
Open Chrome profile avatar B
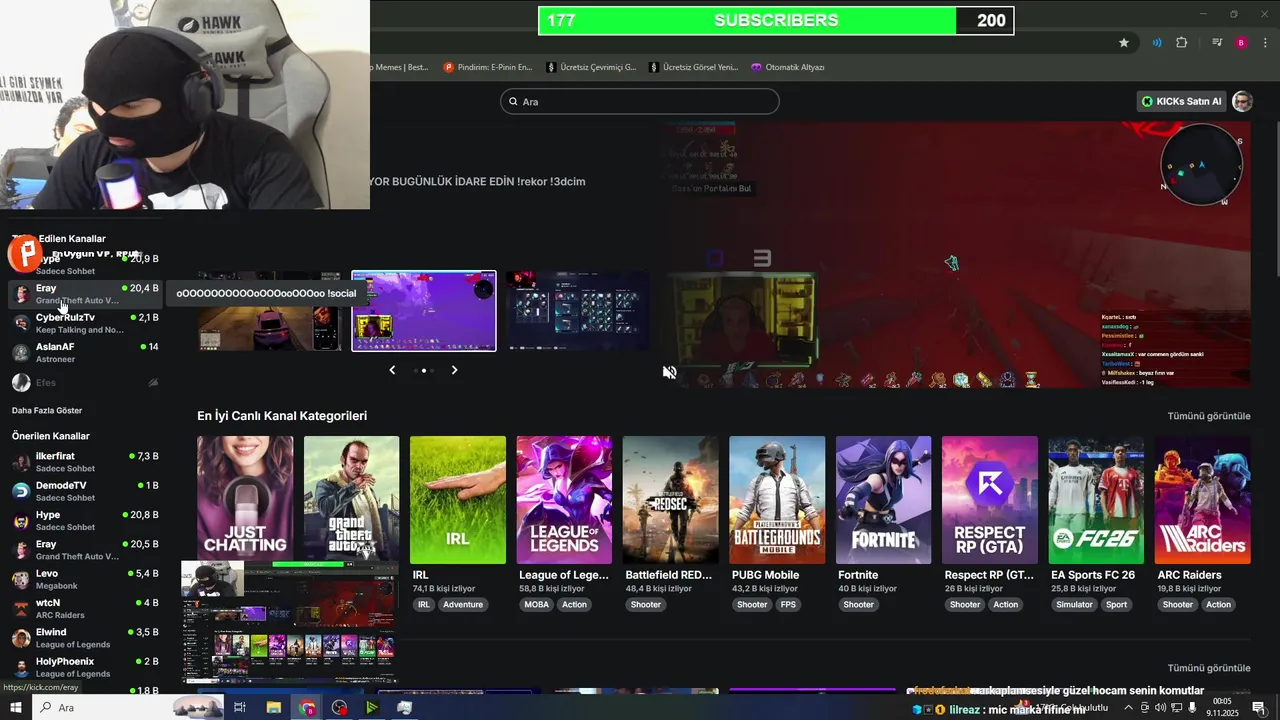click(x=1241, y=43)
